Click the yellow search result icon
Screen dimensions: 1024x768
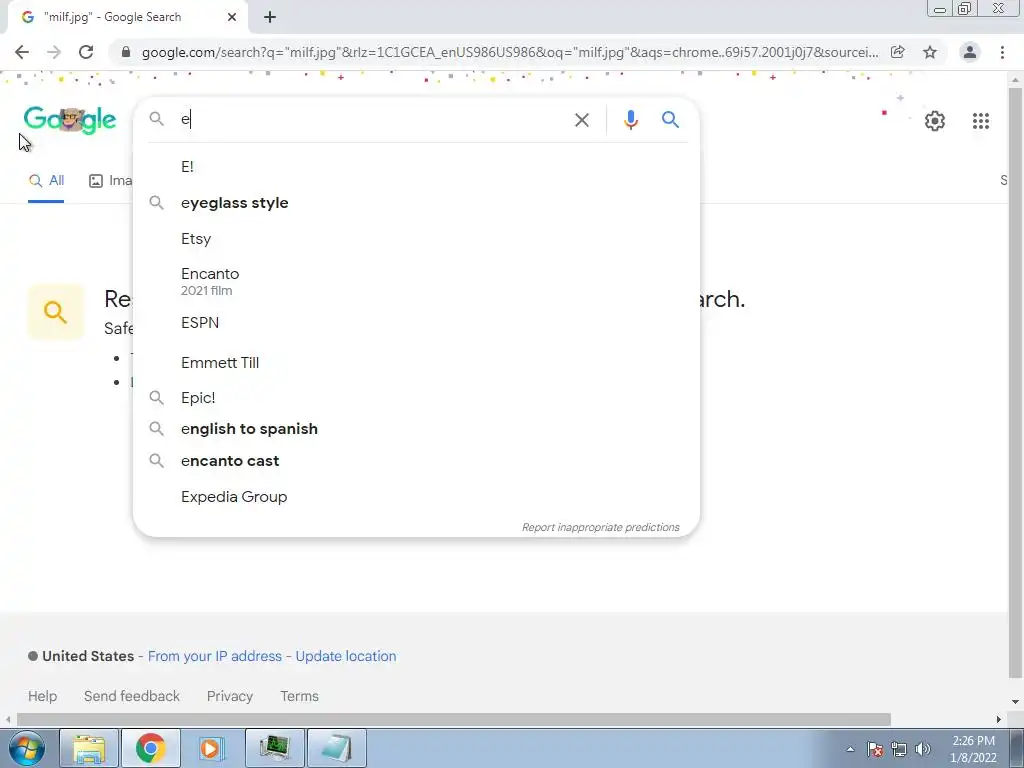pyautogui.click(x=56, y=312)
